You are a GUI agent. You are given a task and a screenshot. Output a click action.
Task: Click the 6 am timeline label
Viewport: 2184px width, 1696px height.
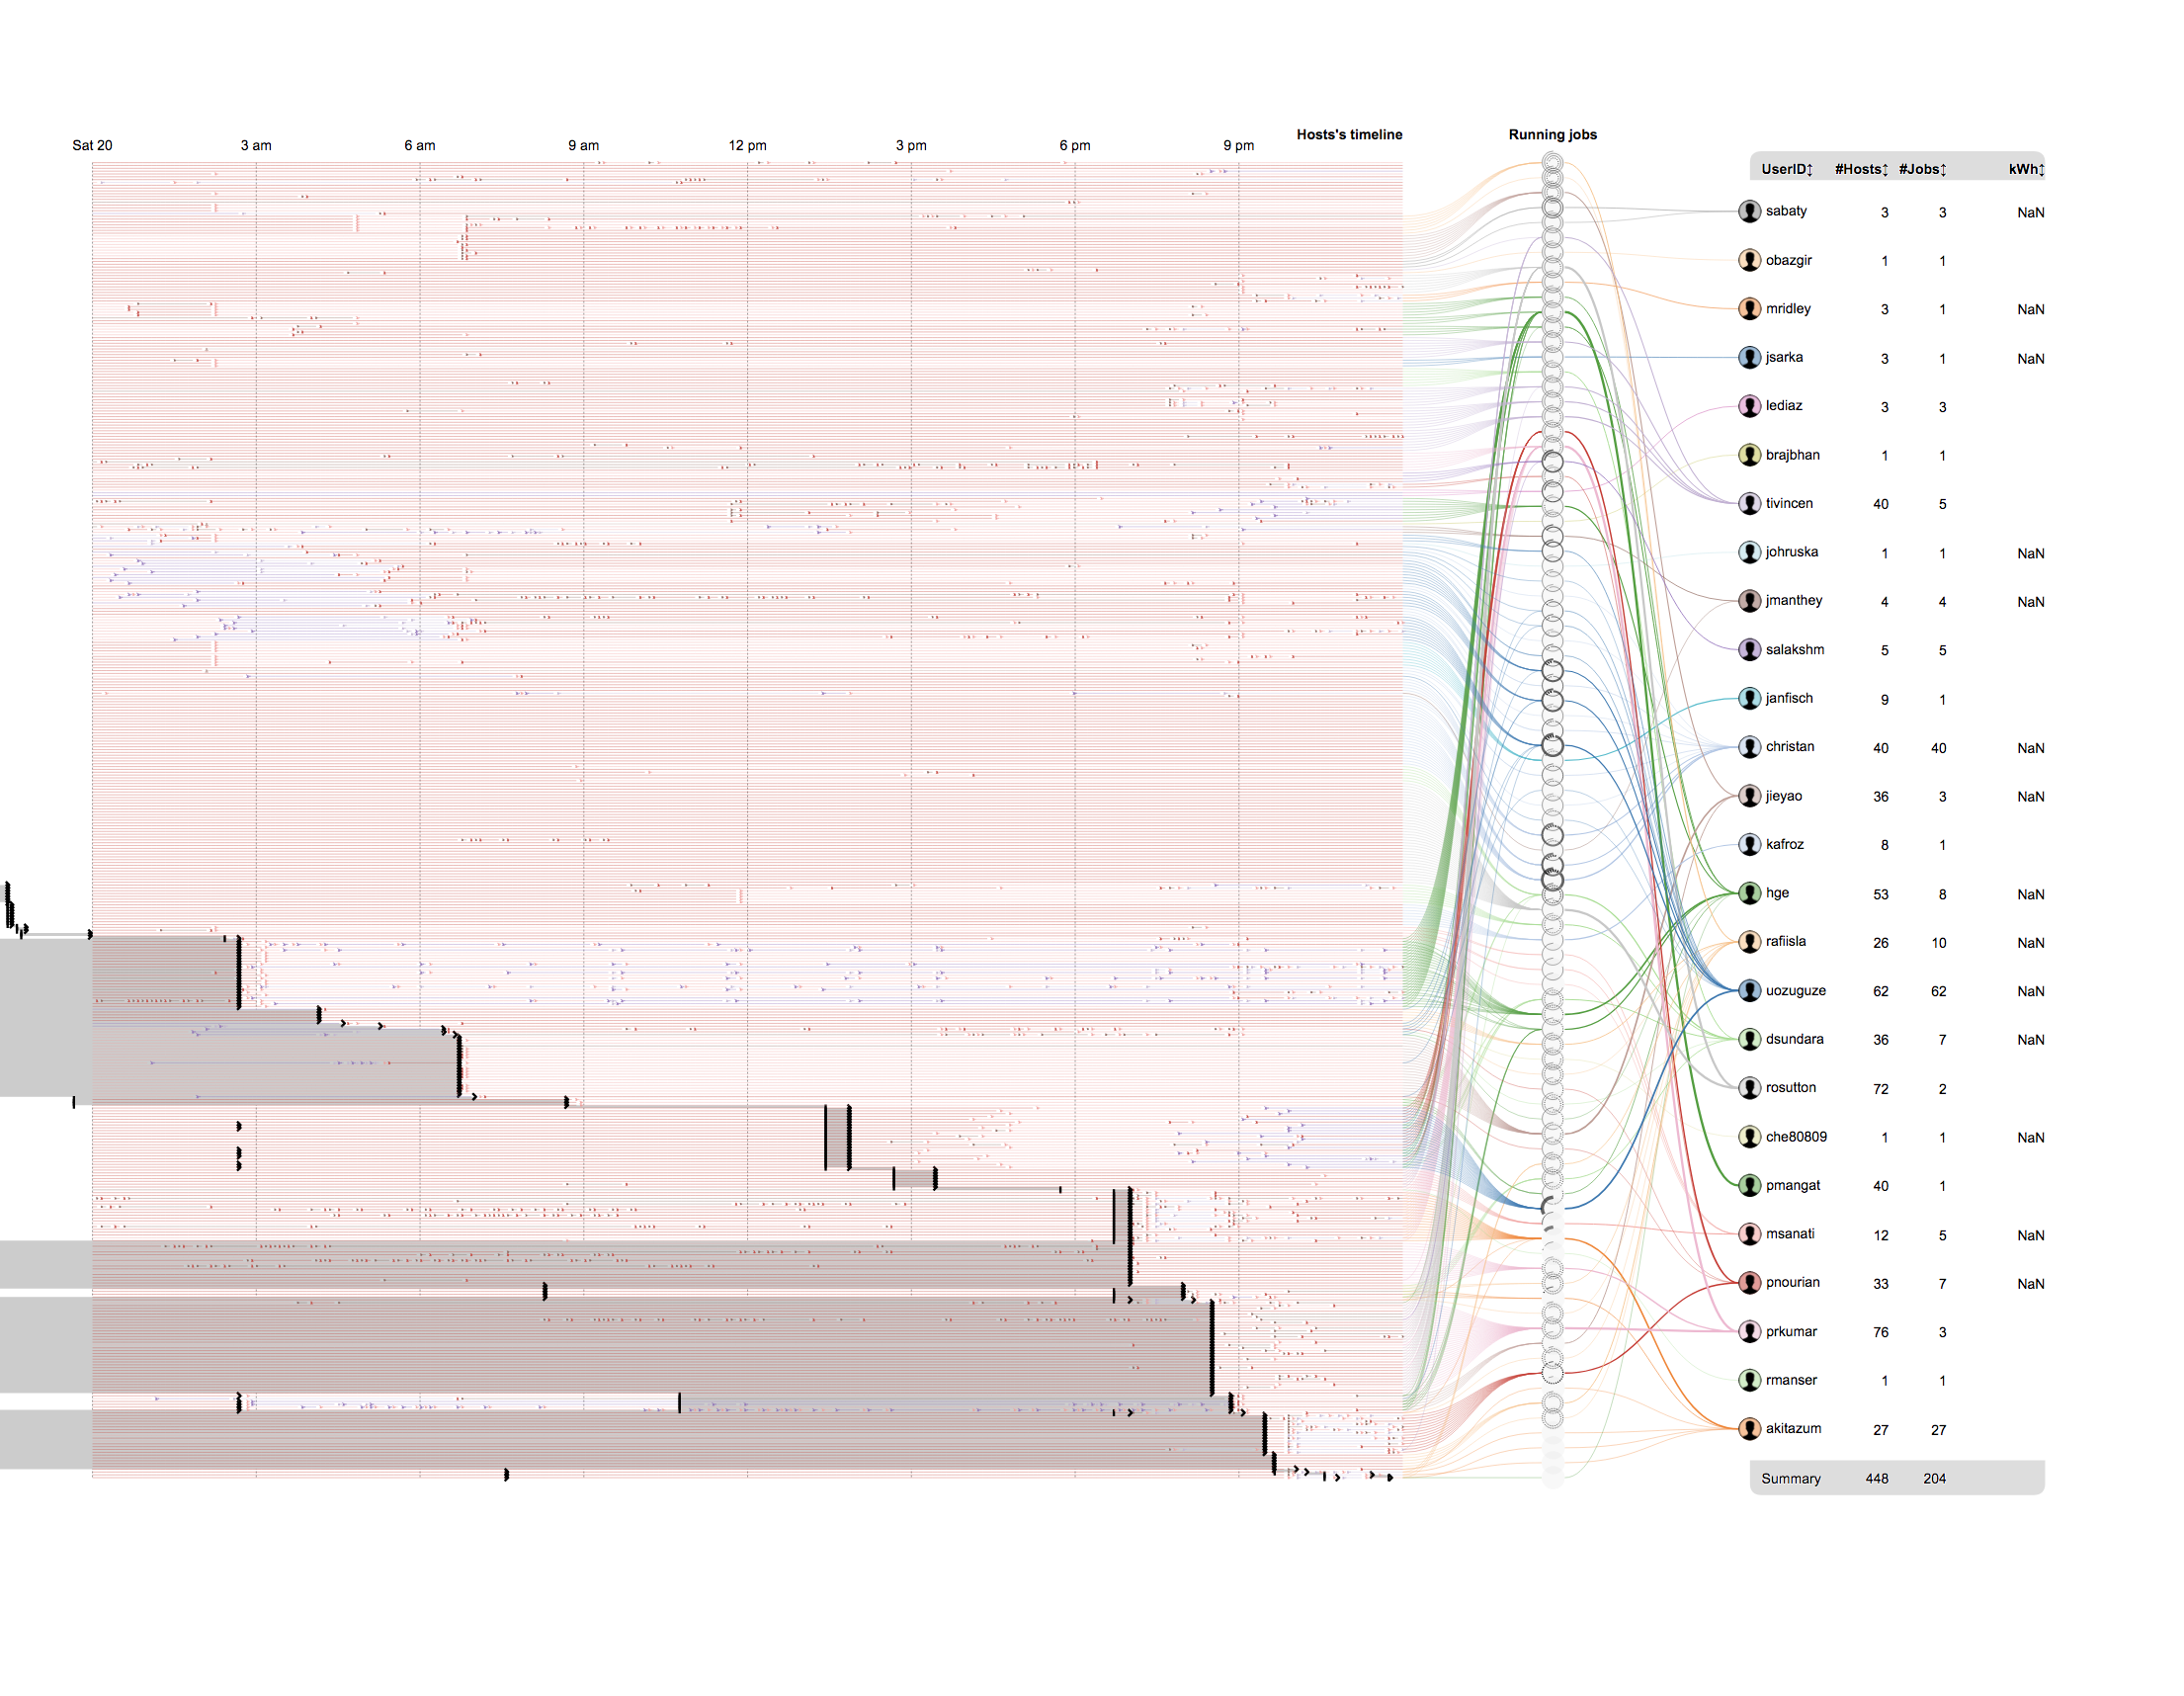(x=419, y=145)
